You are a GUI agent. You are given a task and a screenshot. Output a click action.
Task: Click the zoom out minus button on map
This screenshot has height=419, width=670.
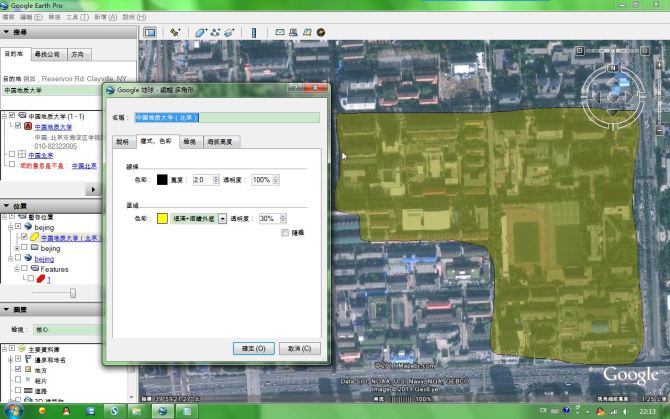[x=659, y=131]
